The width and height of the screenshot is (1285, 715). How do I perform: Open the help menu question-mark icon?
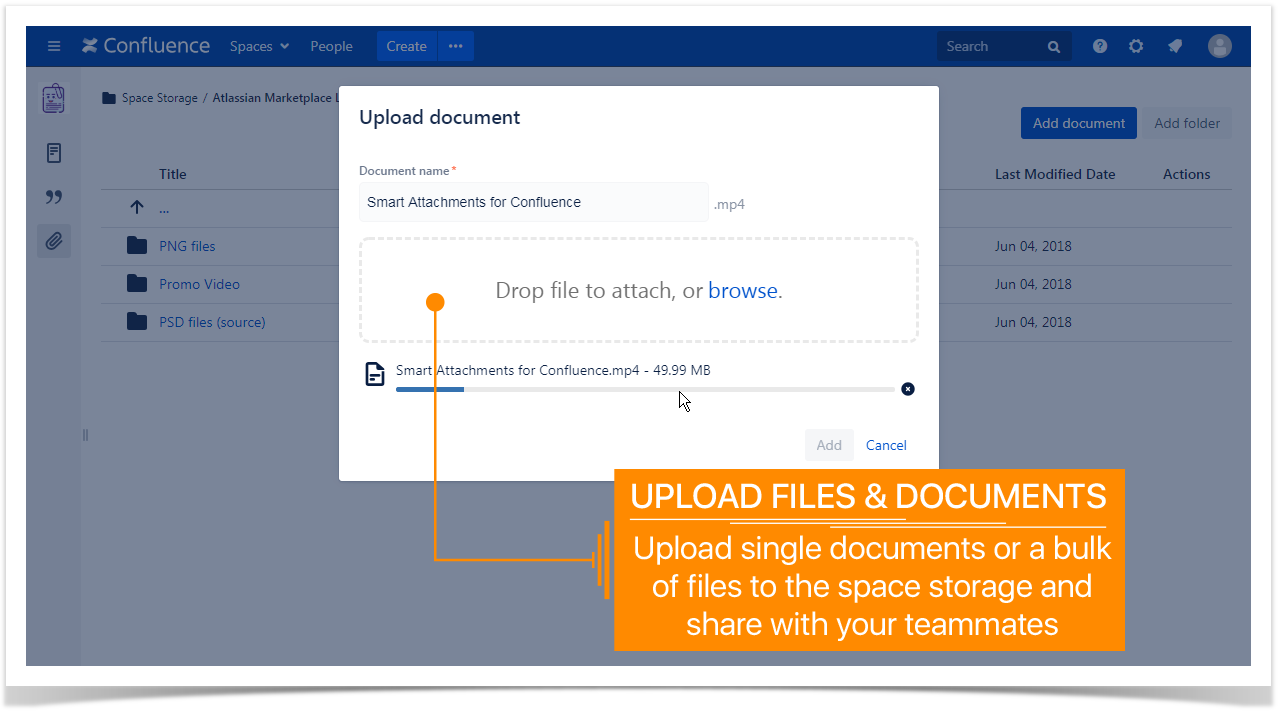click(1100, 46)
